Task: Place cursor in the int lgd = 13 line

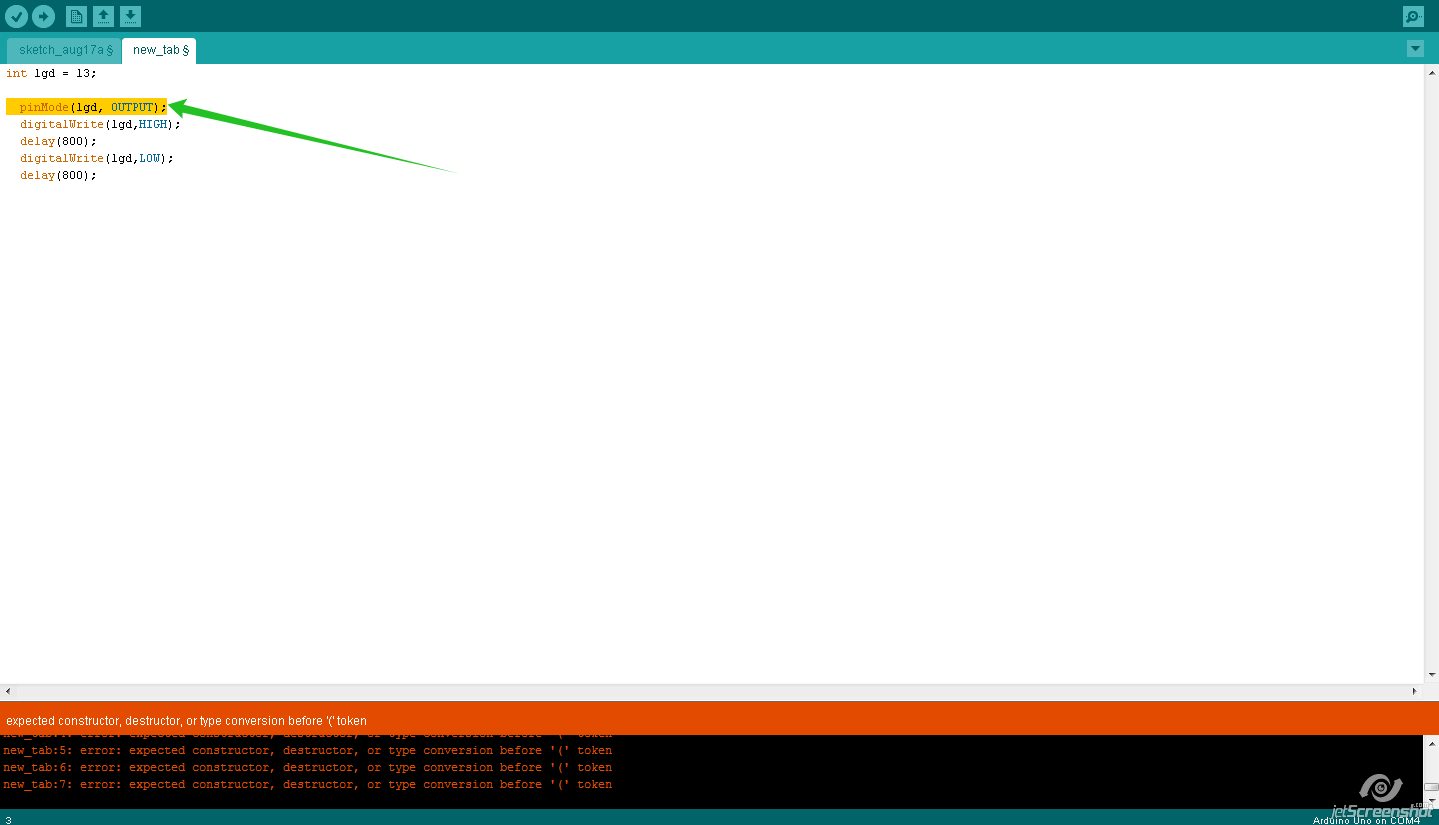Action: [x=51, y=74]
